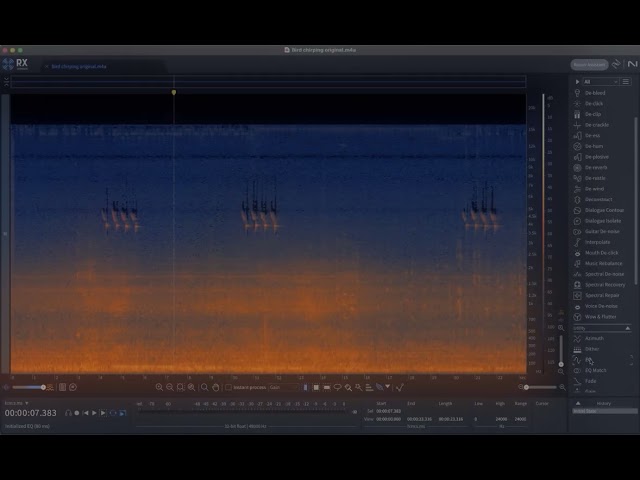Screen dimensions: 640x480
Task: Open the Mouth De-click module
Action: pyautogui.click(x=601, y=253)
